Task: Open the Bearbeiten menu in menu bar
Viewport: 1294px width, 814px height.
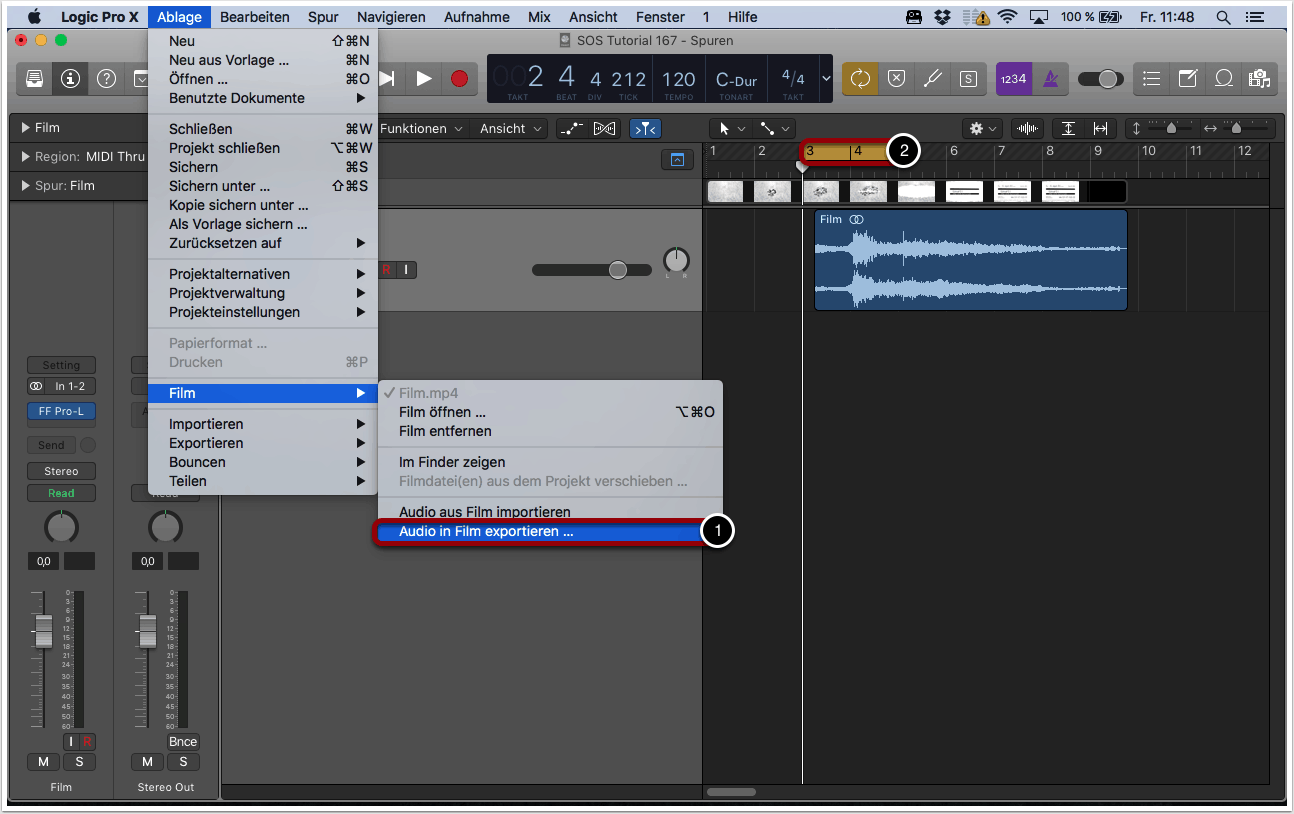Action: tap(254, 17)
